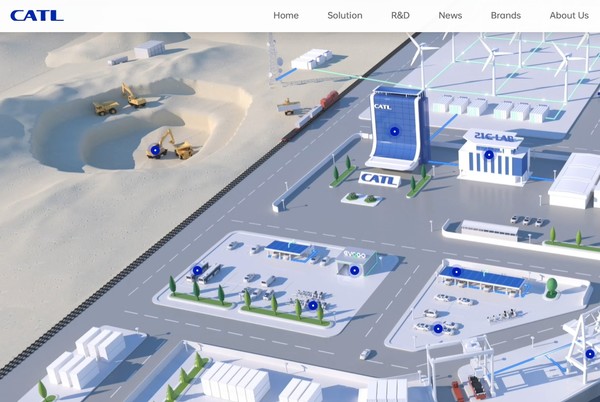Open the Home page from the navigation bar
Viewport: 600px width, 402px height.
pyautogui.click(x=286, y=15)
